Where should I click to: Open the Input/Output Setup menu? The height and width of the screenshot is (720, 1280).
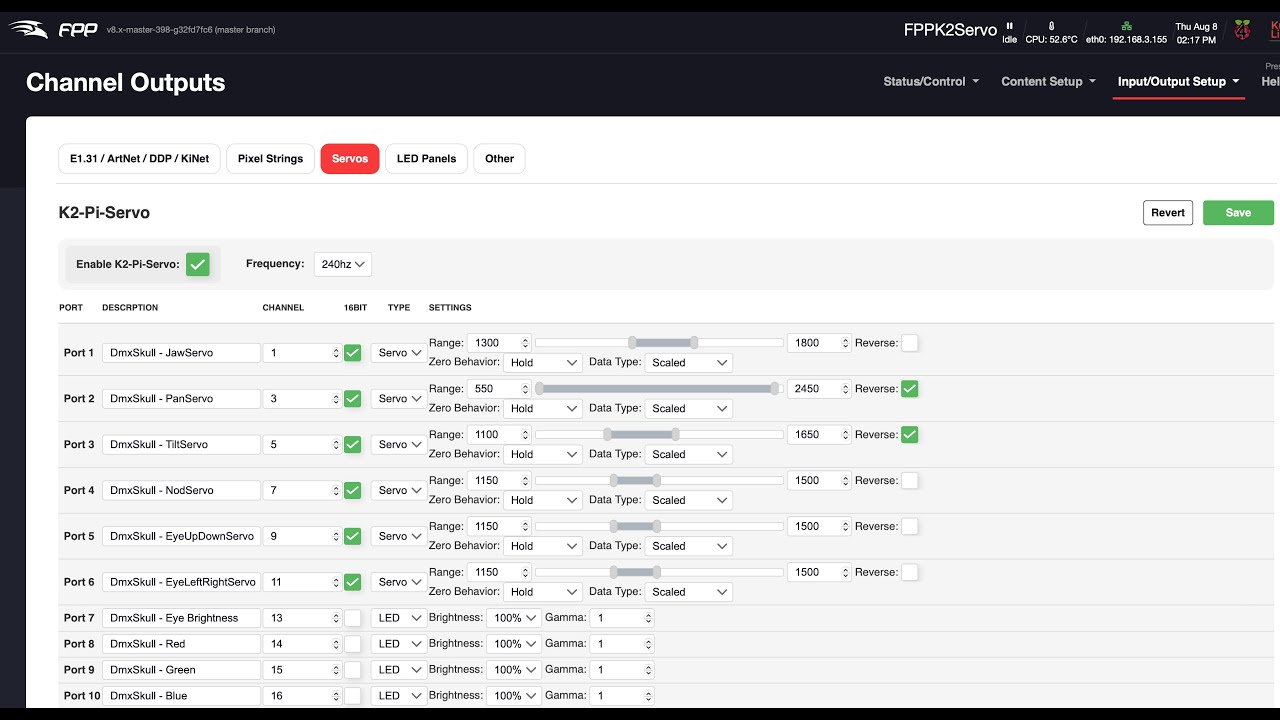[1179, 82]
